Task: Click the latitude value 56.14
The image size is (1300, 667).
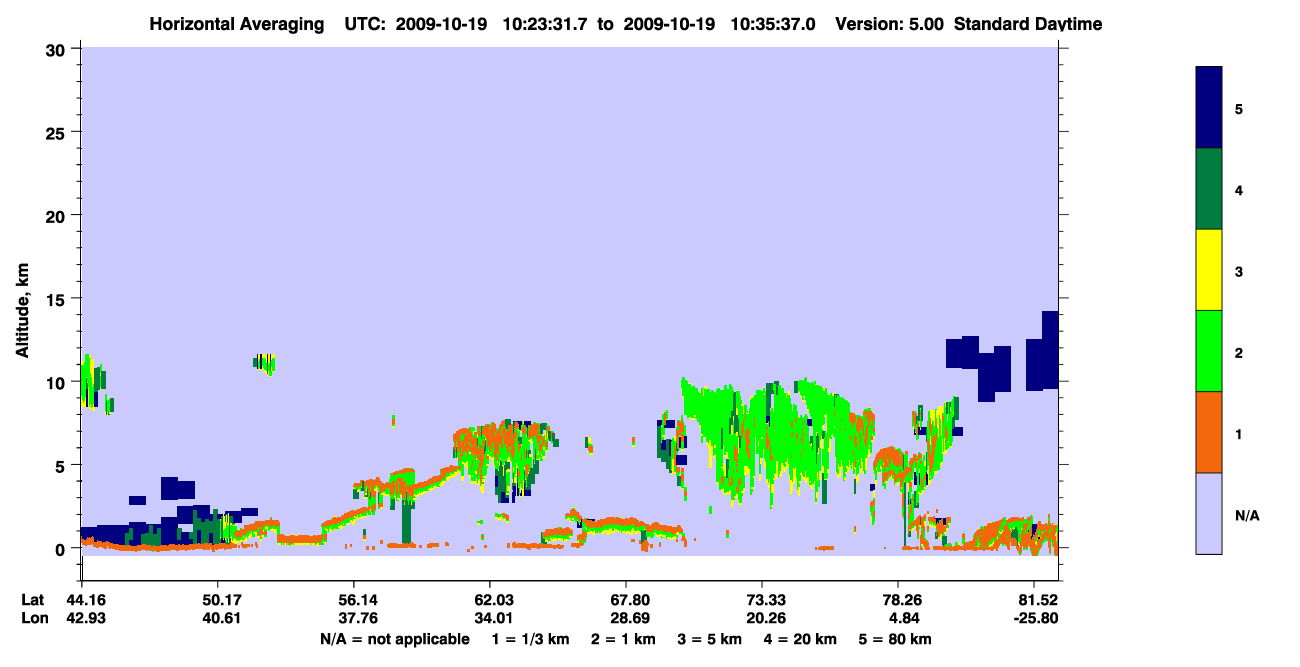Action: pyautogui.click(x=354, y=600)
